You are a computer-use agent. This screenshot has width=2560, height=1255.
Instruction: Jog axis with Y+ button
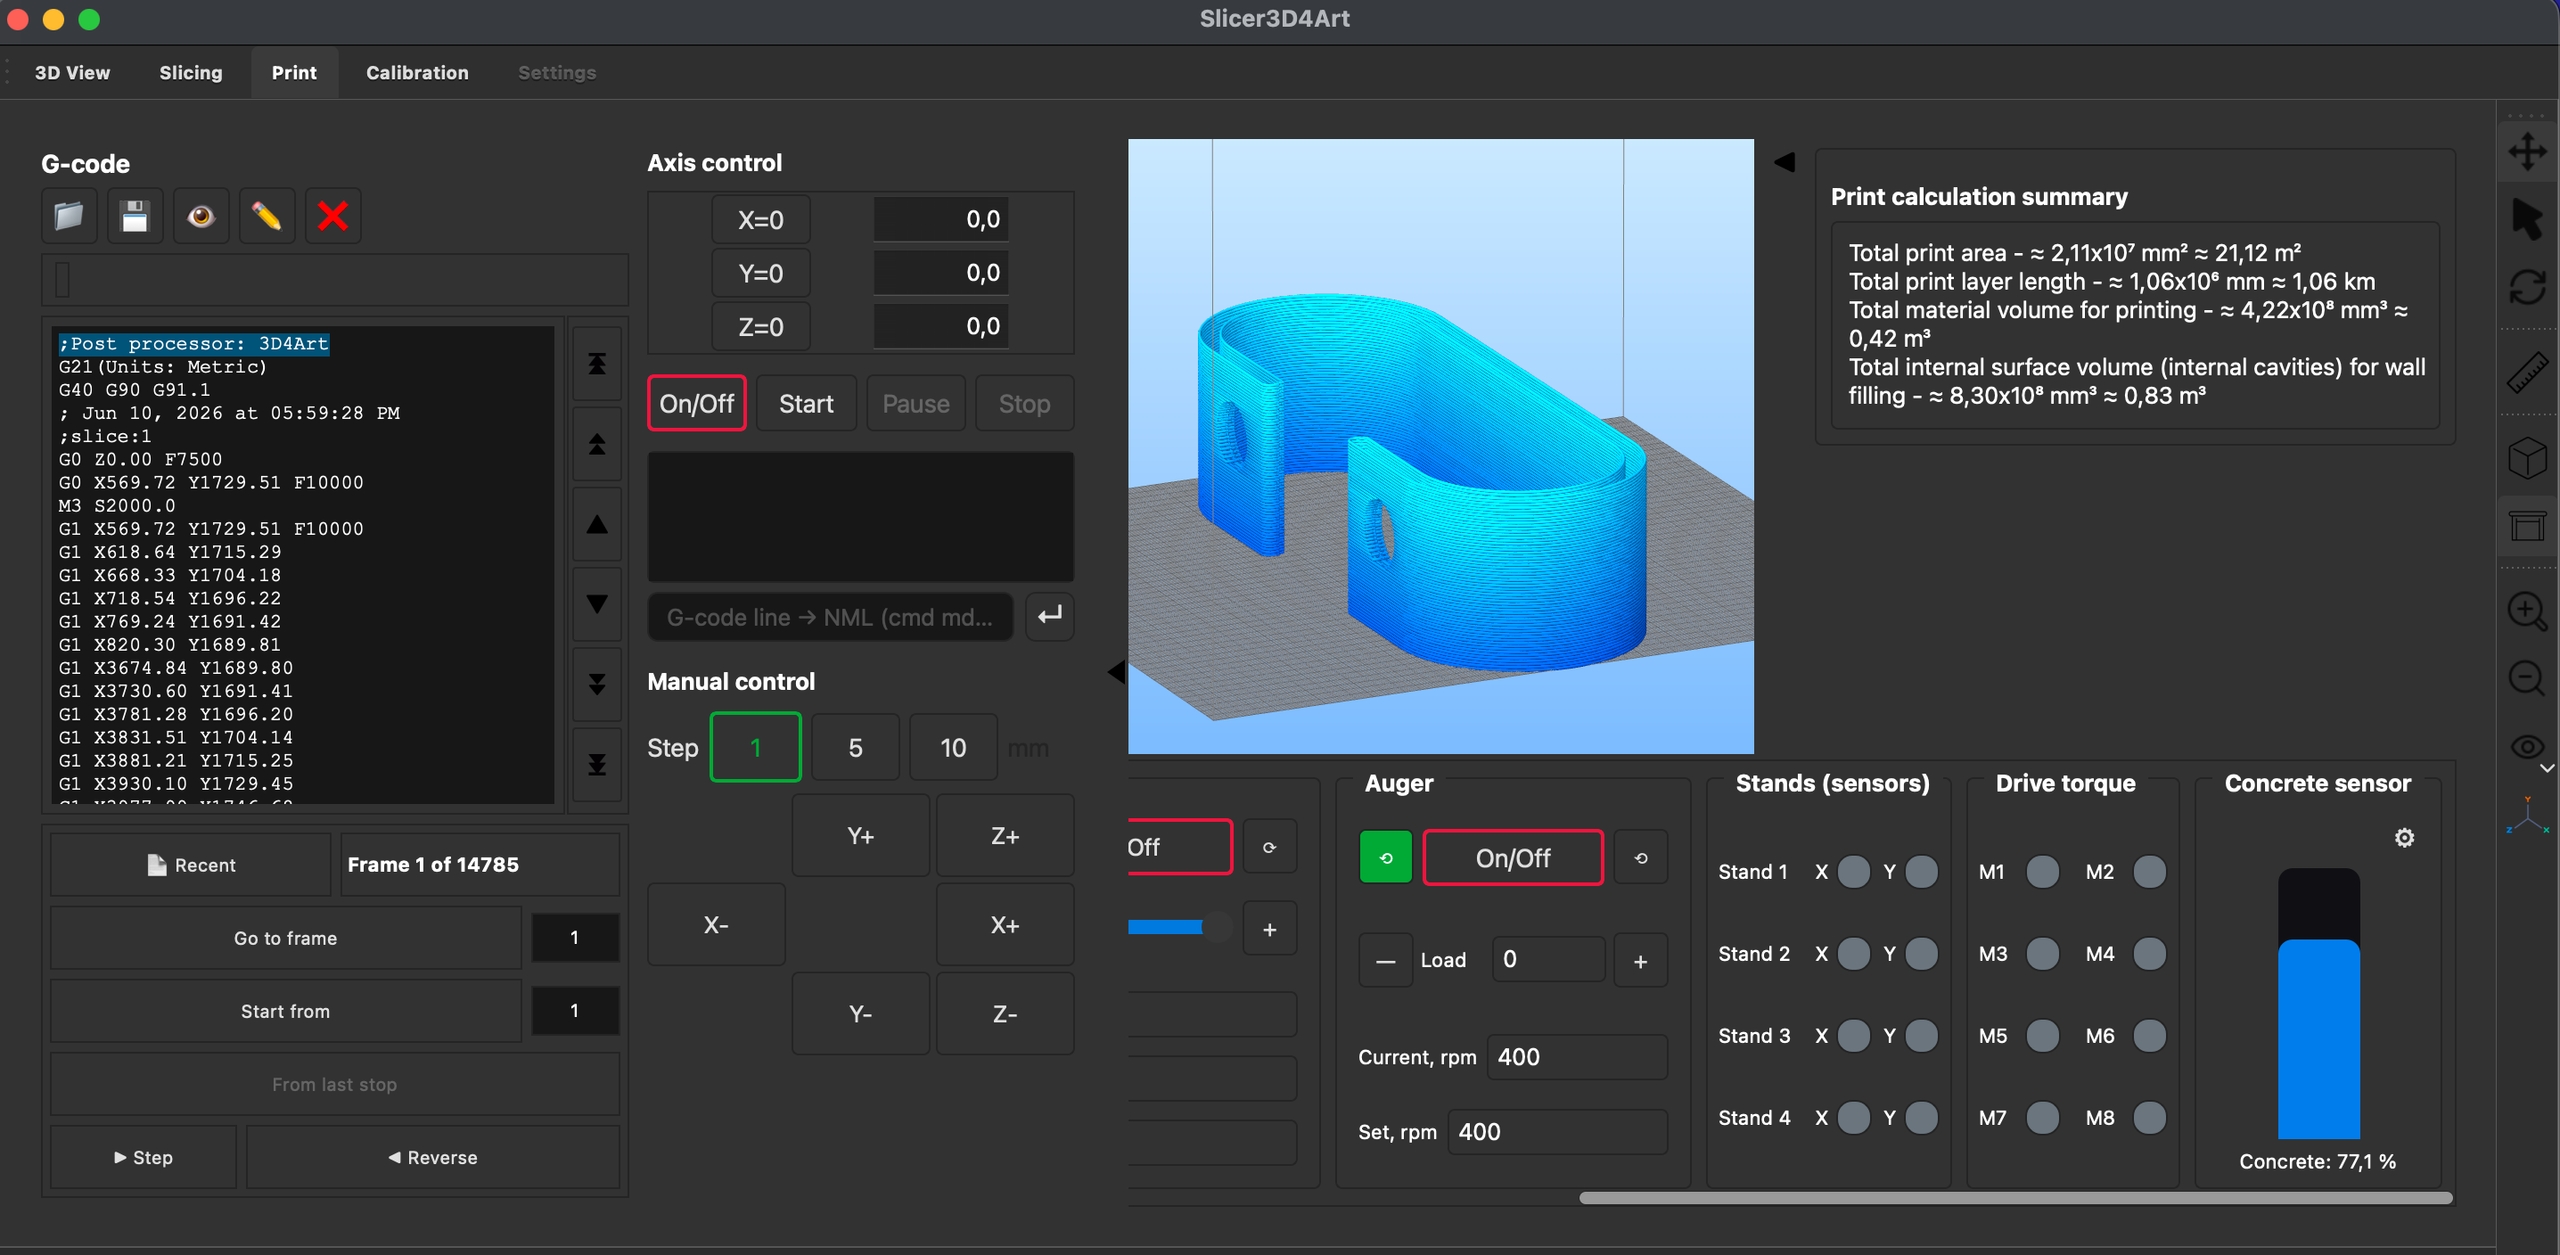click(861, 836)
